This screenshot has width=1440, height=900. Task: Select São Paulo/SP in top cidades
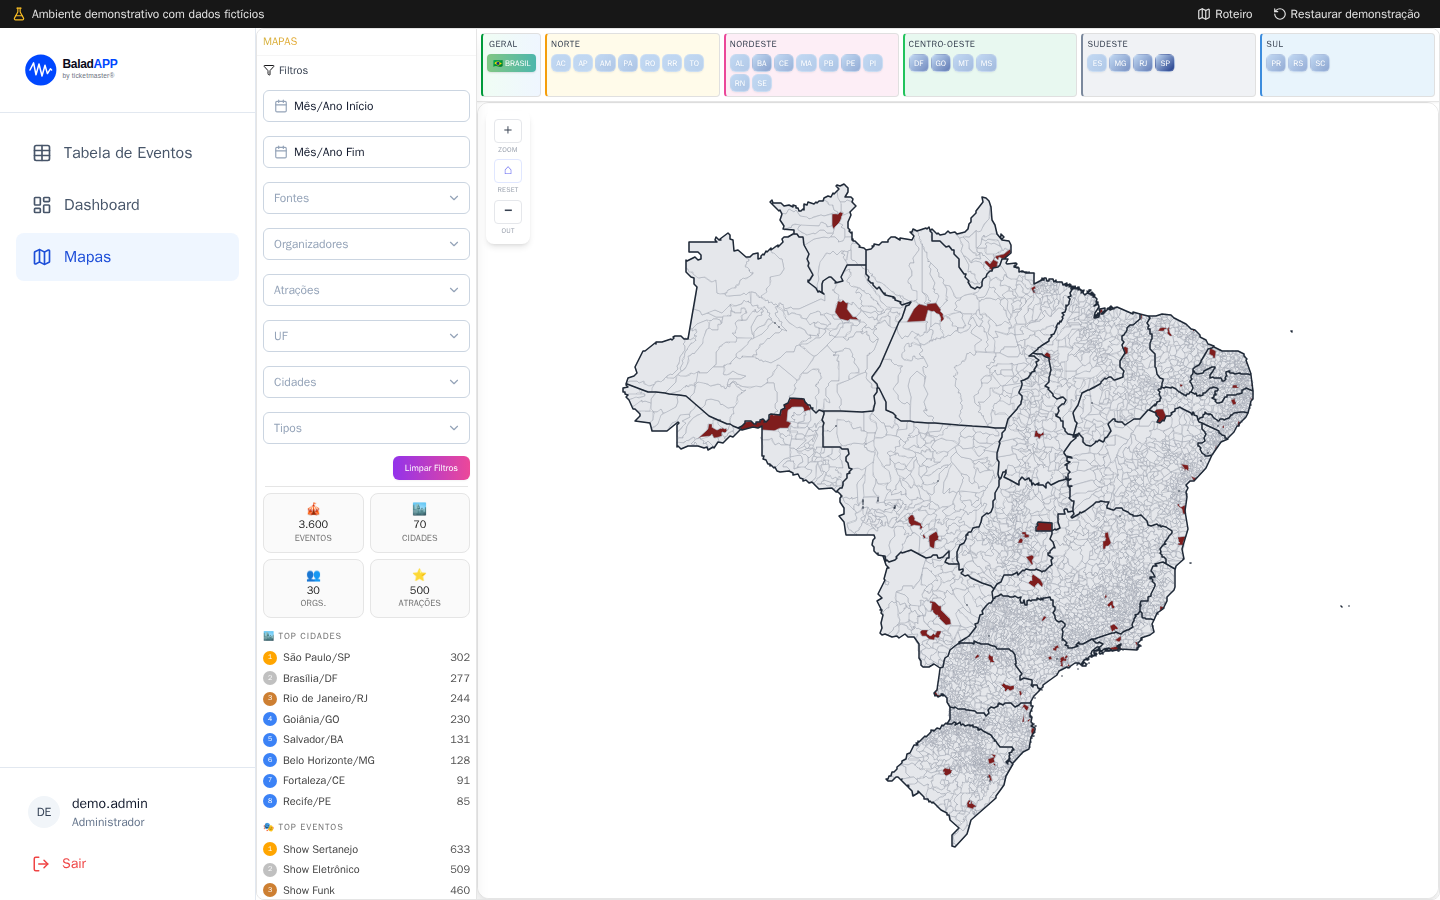(x=366, y=658)
